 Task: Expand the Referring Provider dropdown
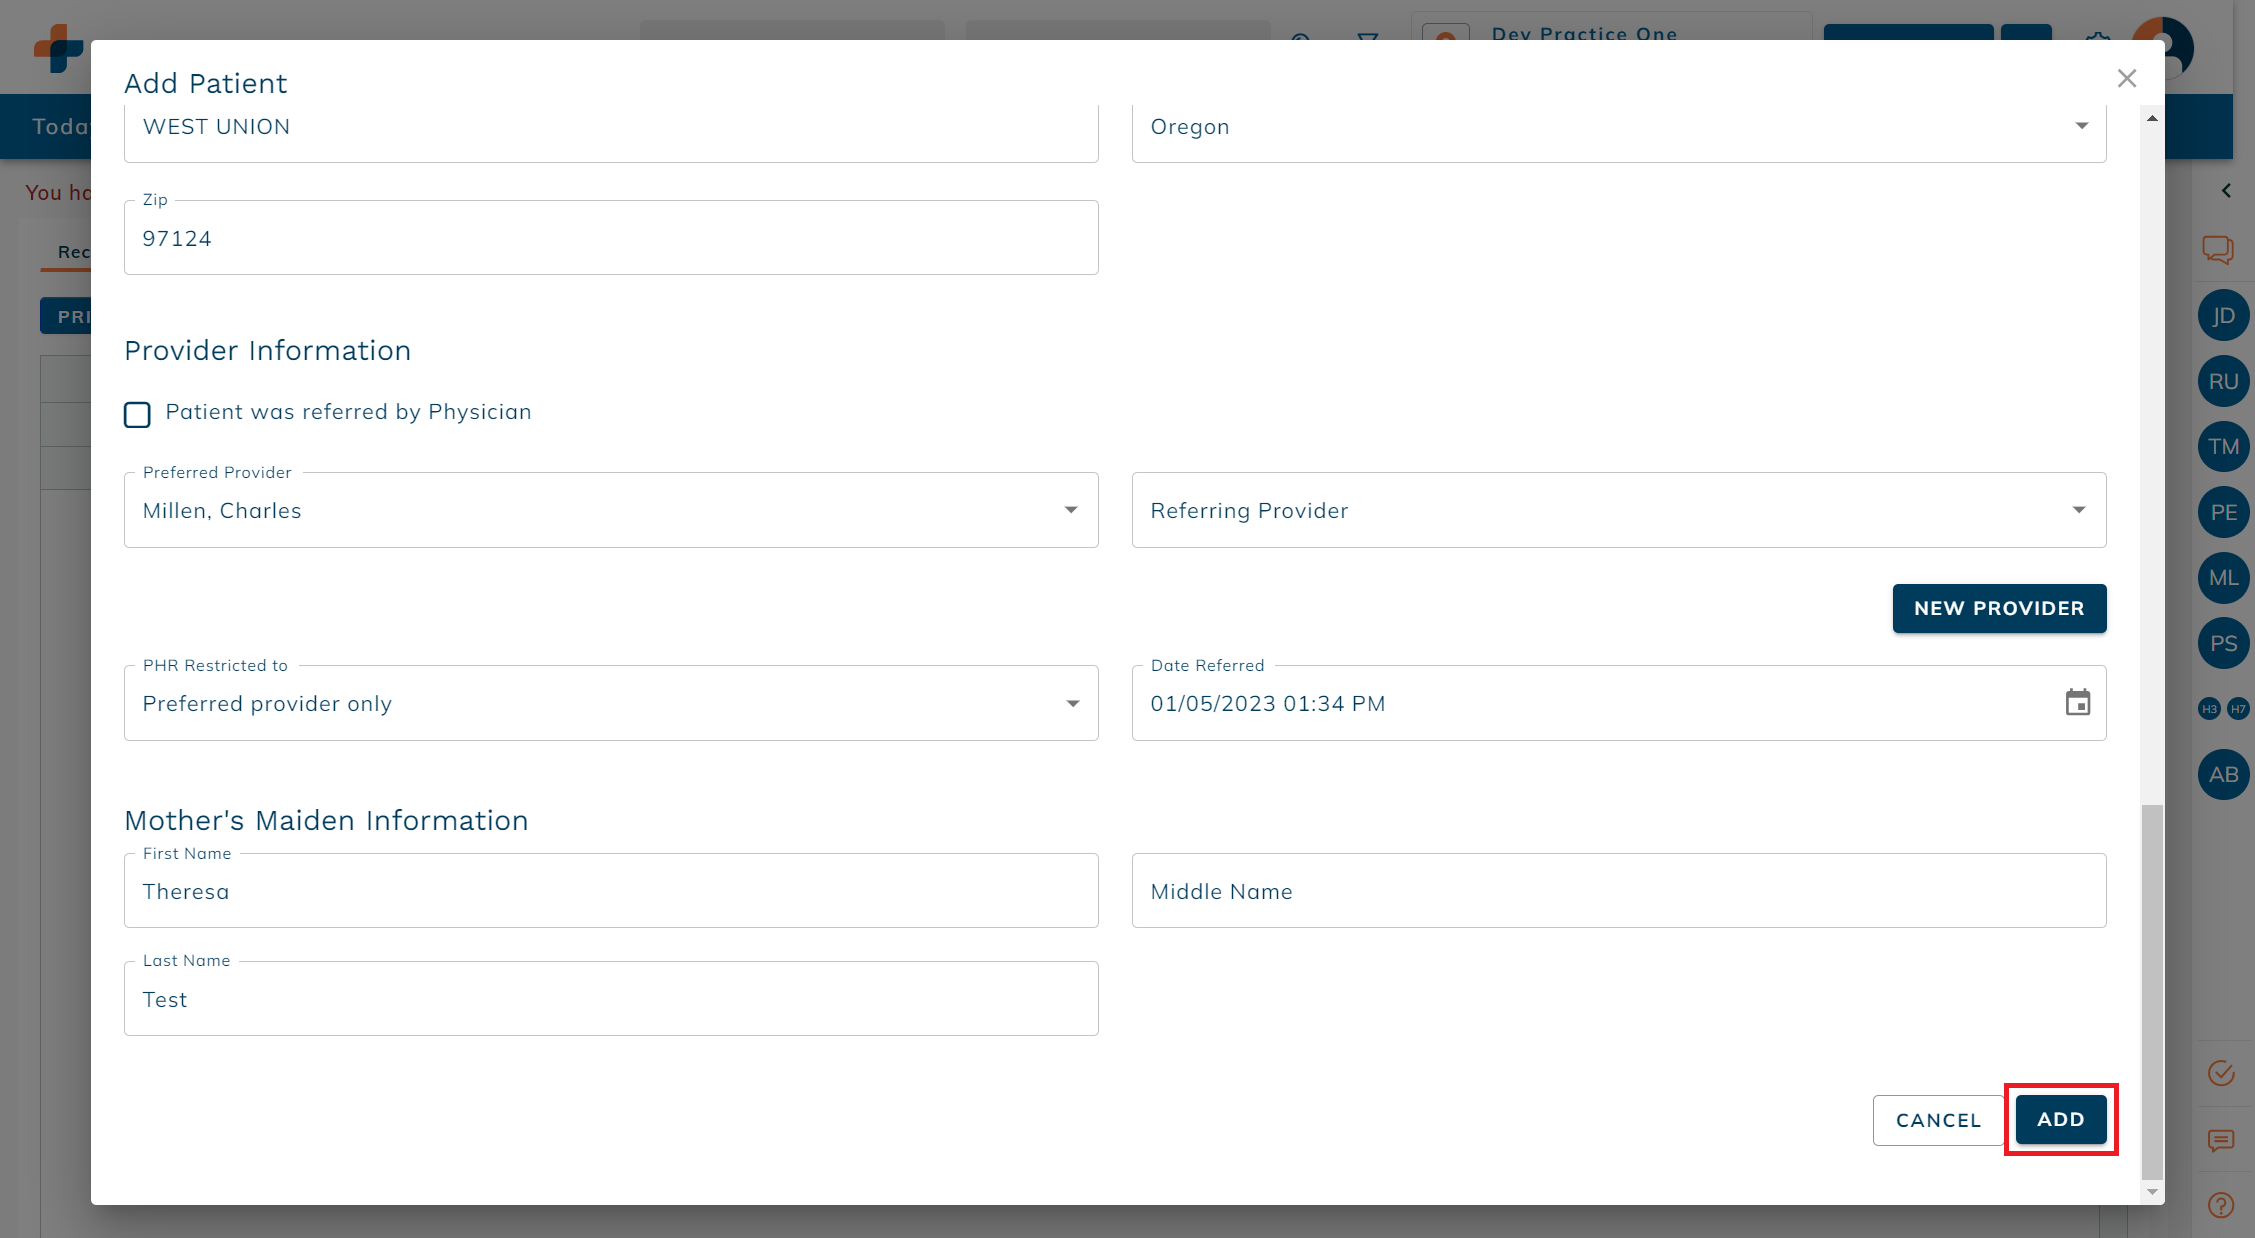[x=2079, y=510]
